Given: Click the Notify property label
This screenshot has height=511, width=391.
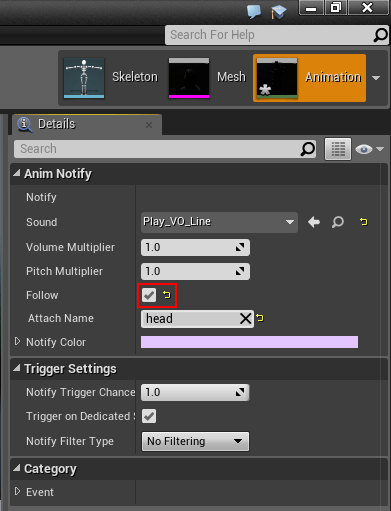Looking at the screenshot, I should click(41, 197).
